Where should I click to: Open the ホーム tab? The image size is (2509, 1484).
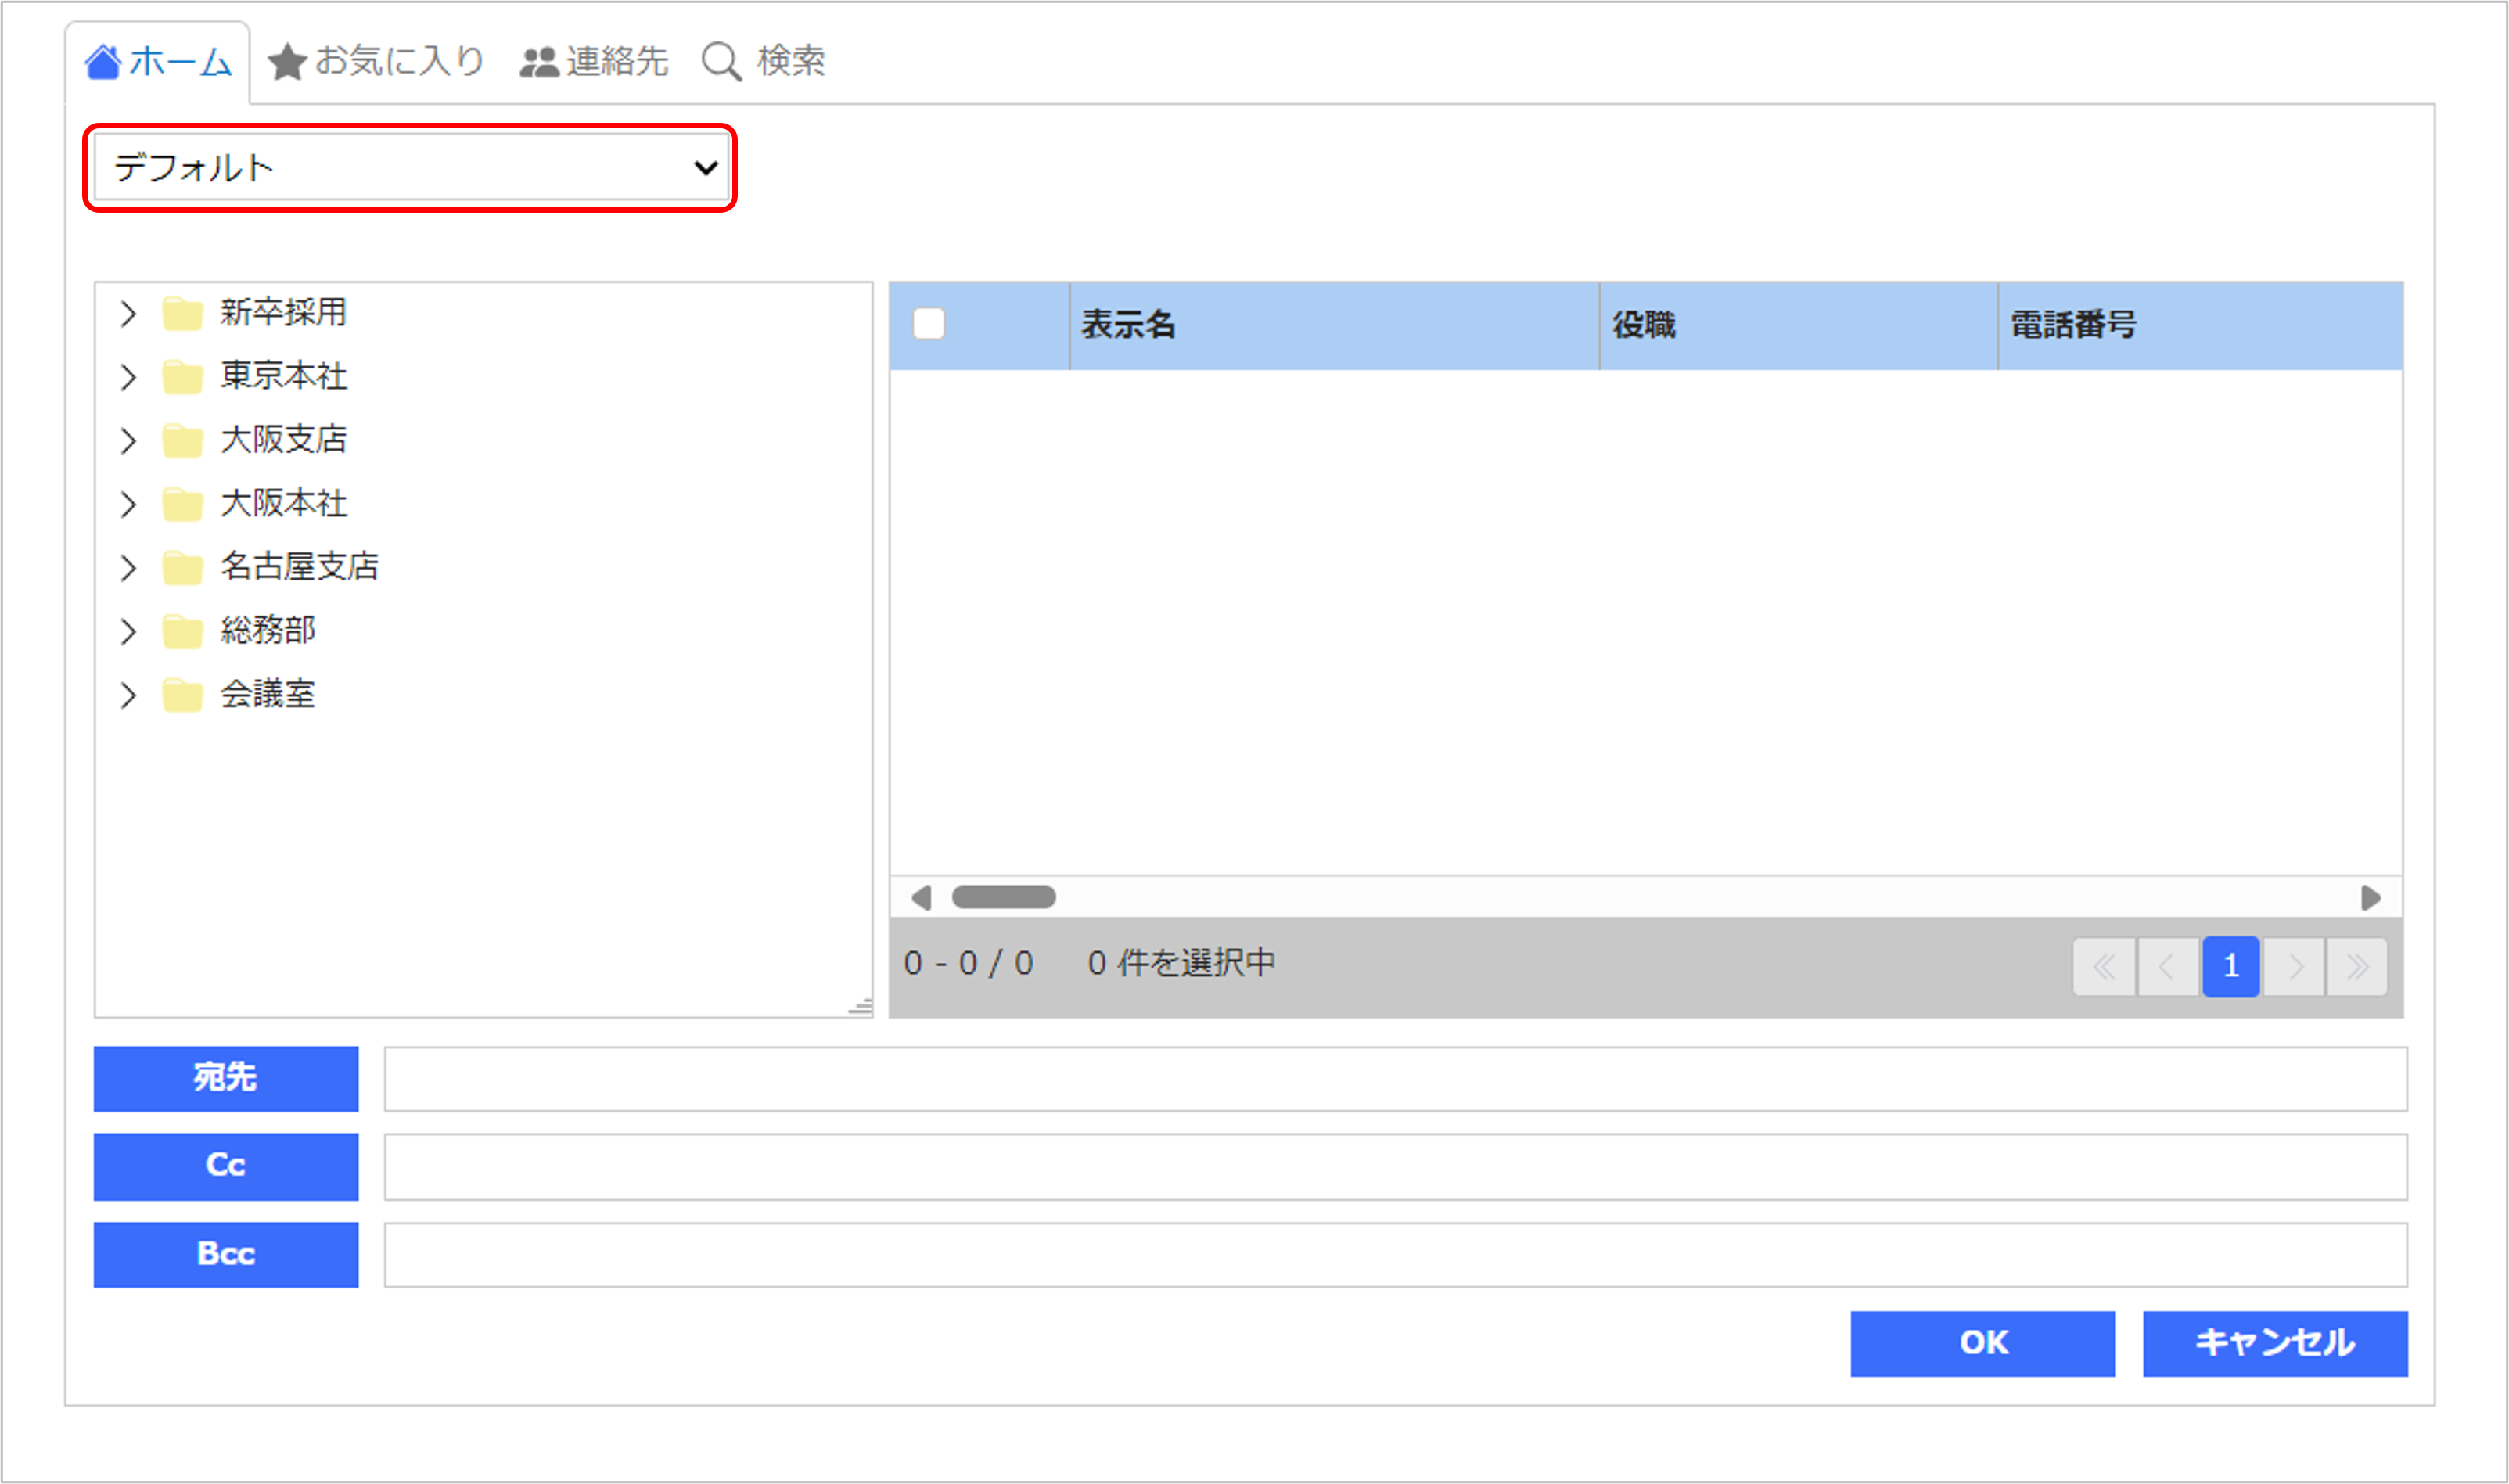pos(158,62)
